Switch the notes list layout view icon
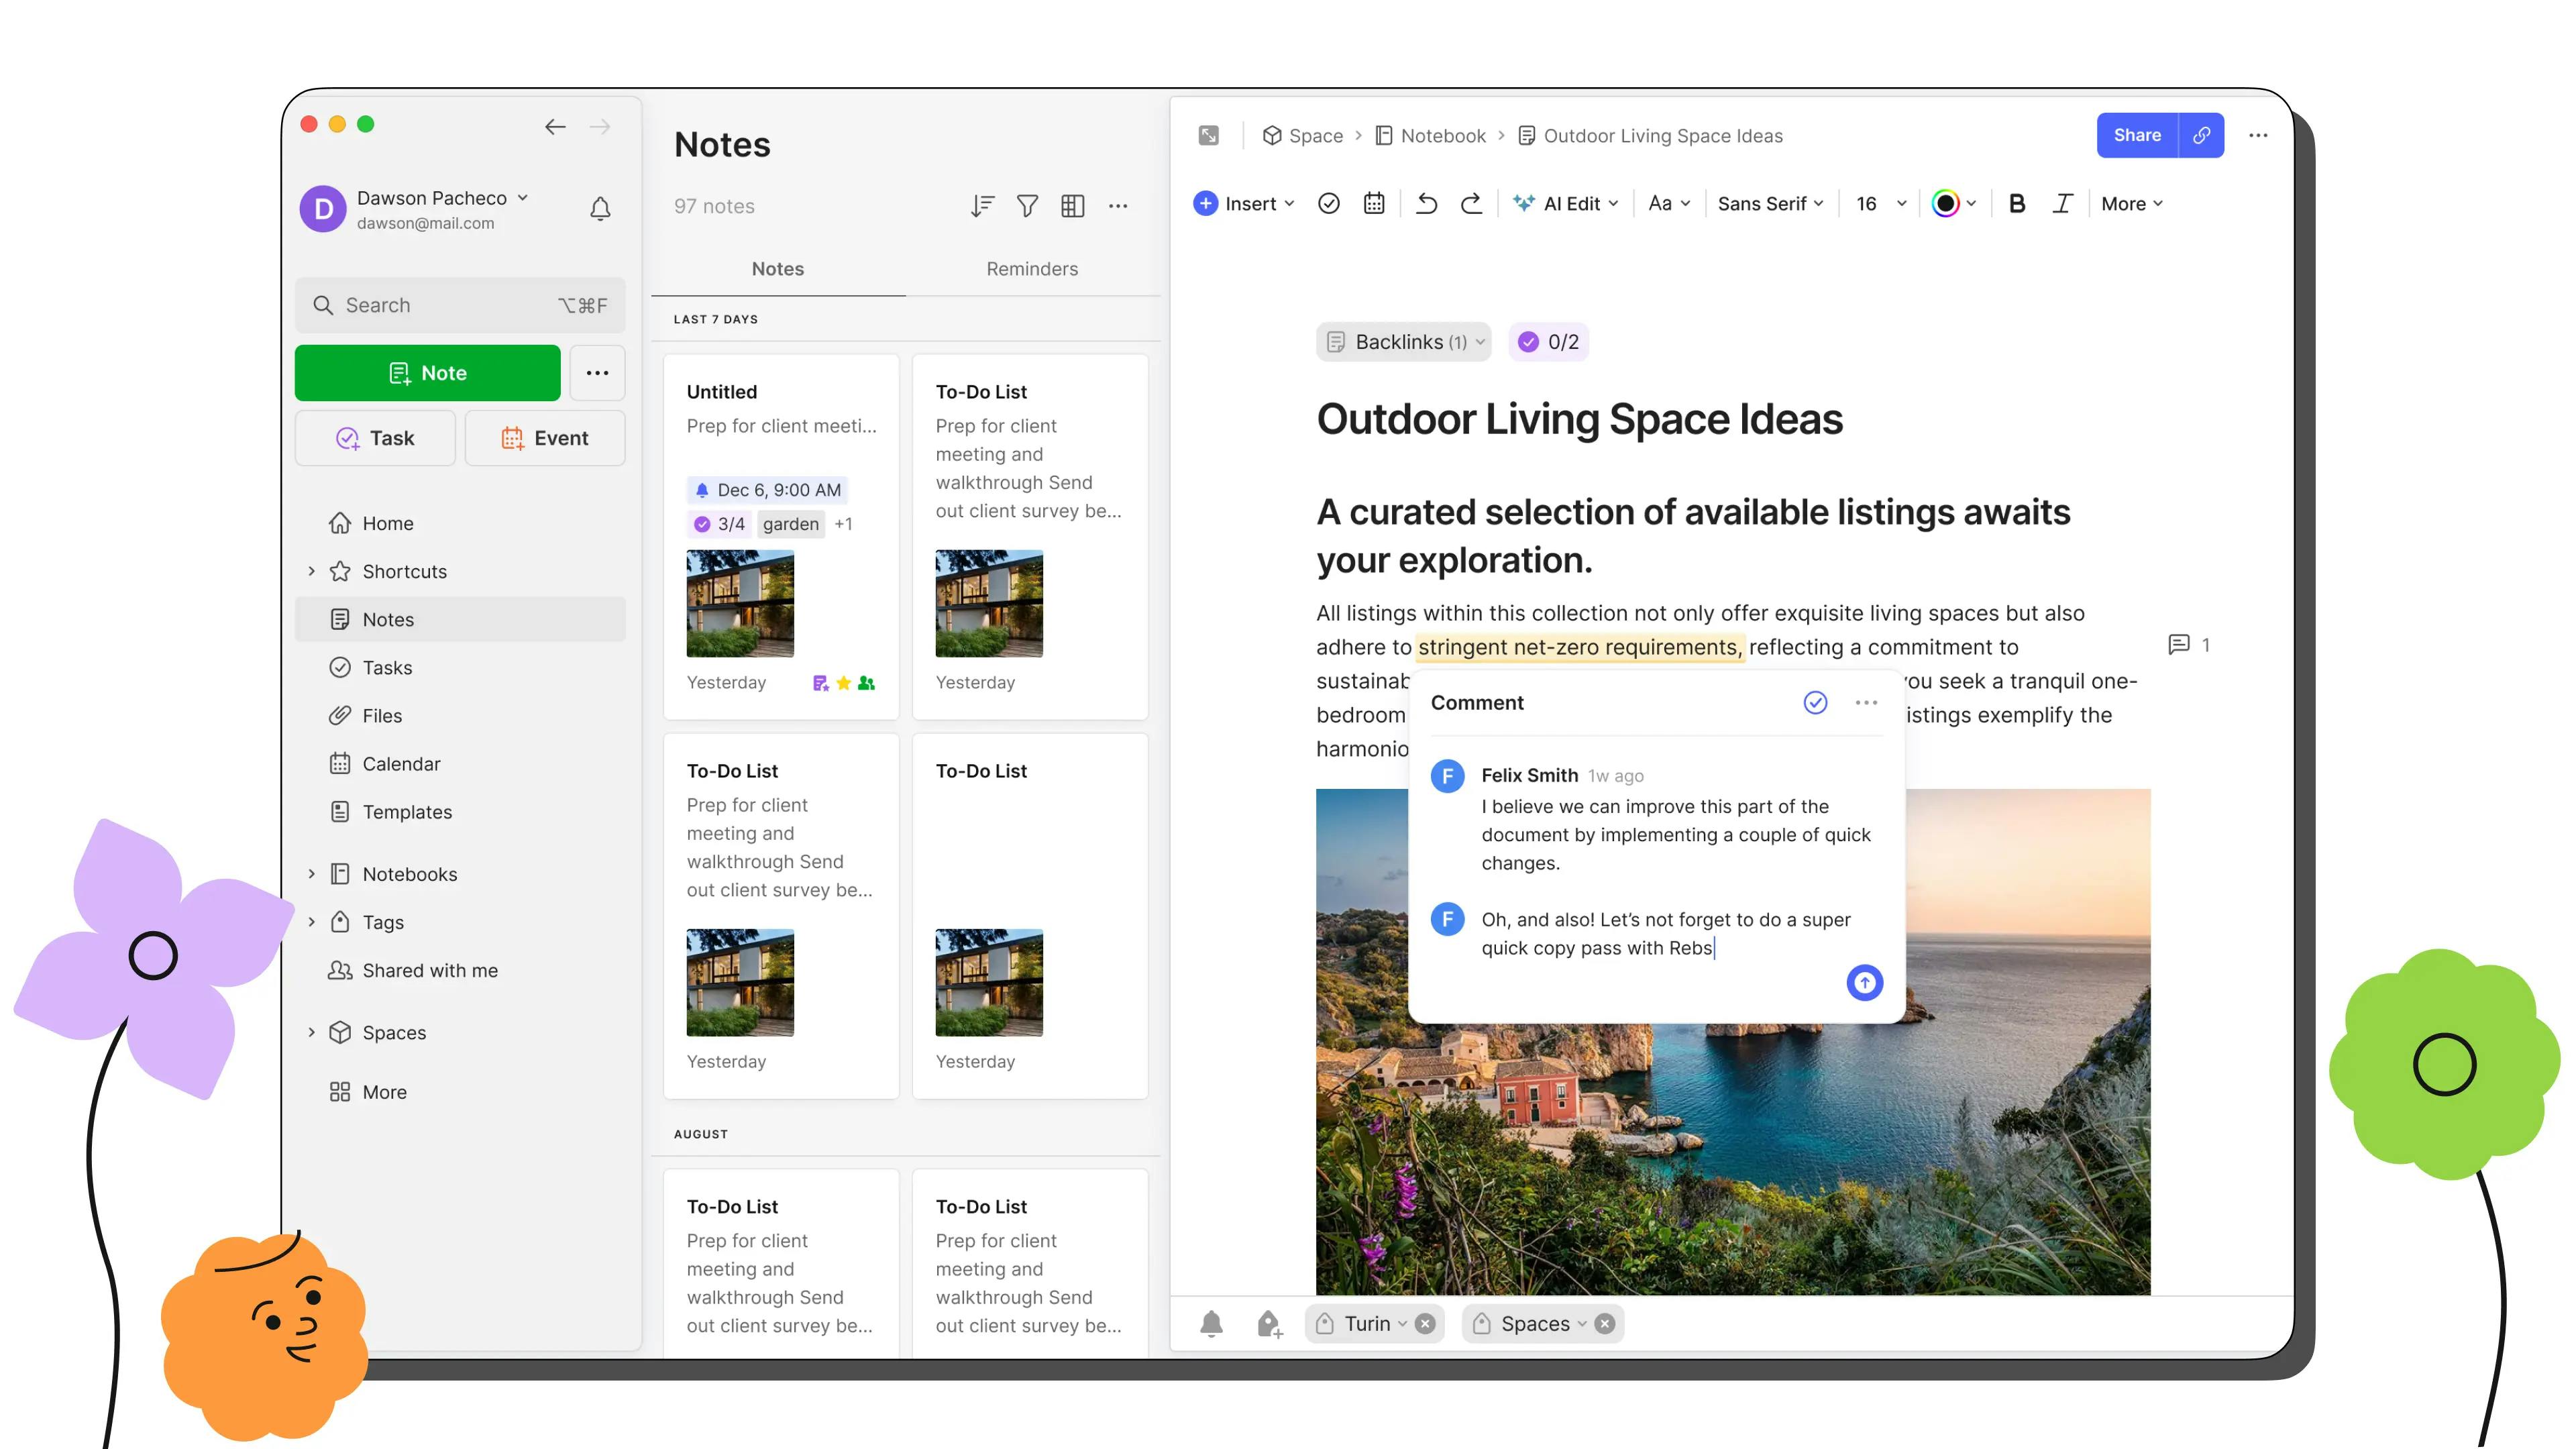This screenshot has height=1449, width=2576. [1073, 206]
